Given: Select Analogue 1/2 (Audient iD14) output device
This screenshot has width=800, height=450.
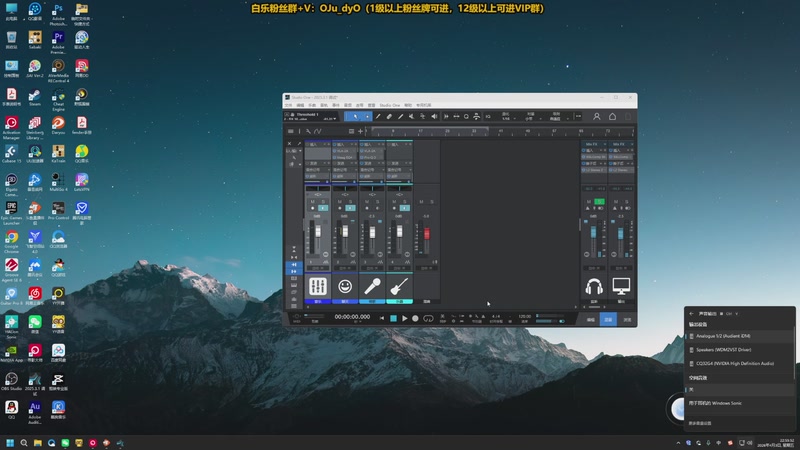Looking at the screenshot, I should point(739,336).
